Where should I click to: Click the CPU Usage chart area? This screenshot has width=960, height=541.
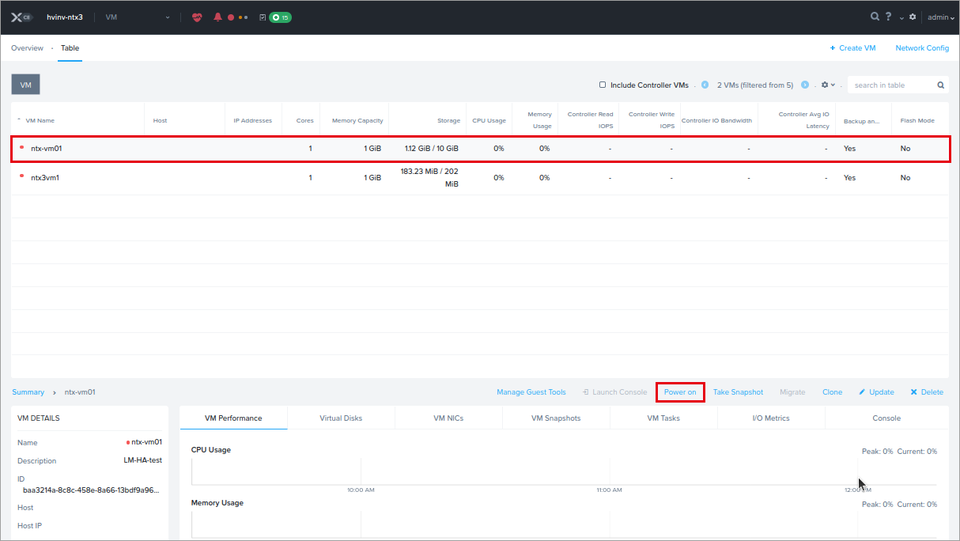tap(563, 471)
